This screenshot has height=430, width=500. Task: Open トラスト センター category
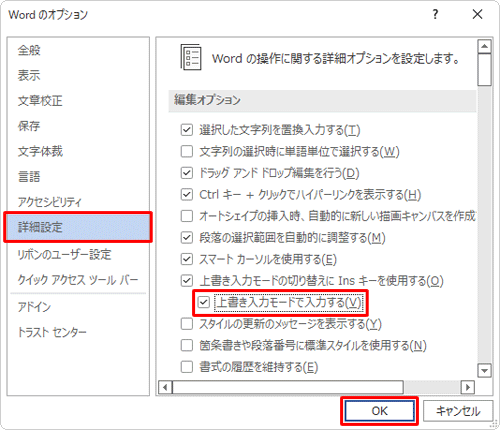click(78, 332)
